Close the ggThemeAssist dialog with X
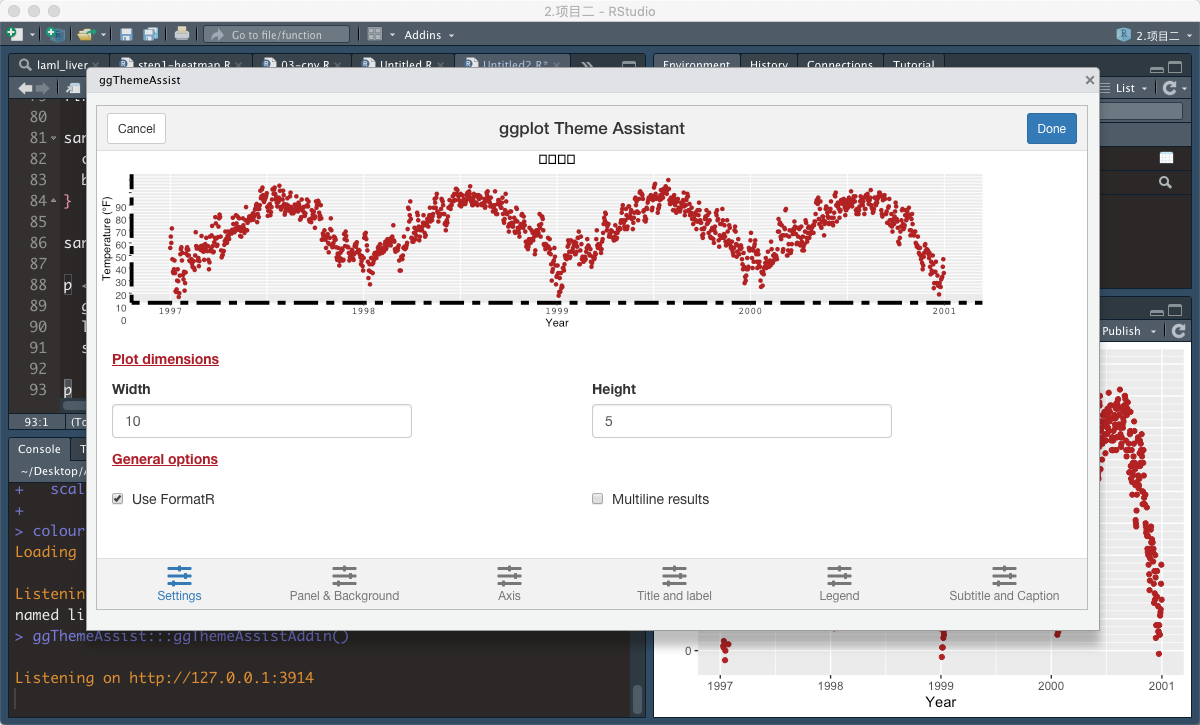The height and width of the screenshot is (725, 1200). pos(1089,80)
